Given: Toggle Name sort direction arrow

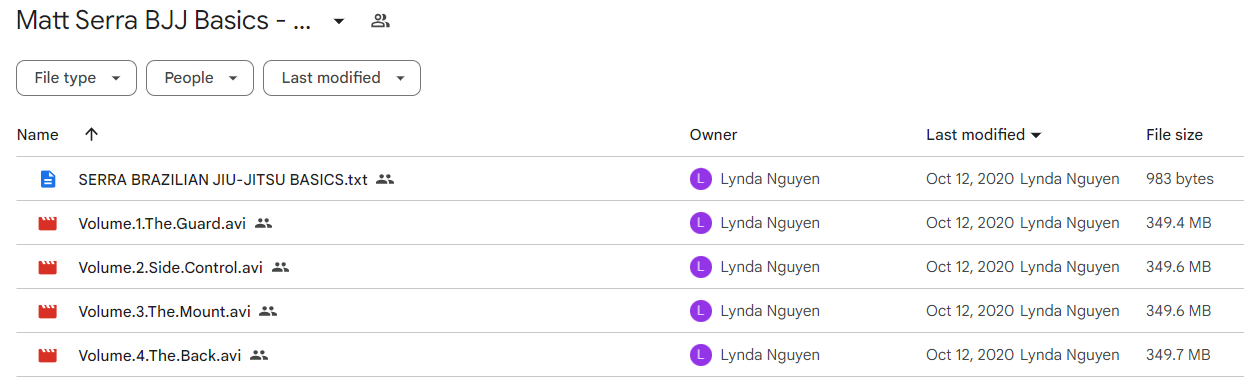Looking at the screenshot, I should click(91, 135).
